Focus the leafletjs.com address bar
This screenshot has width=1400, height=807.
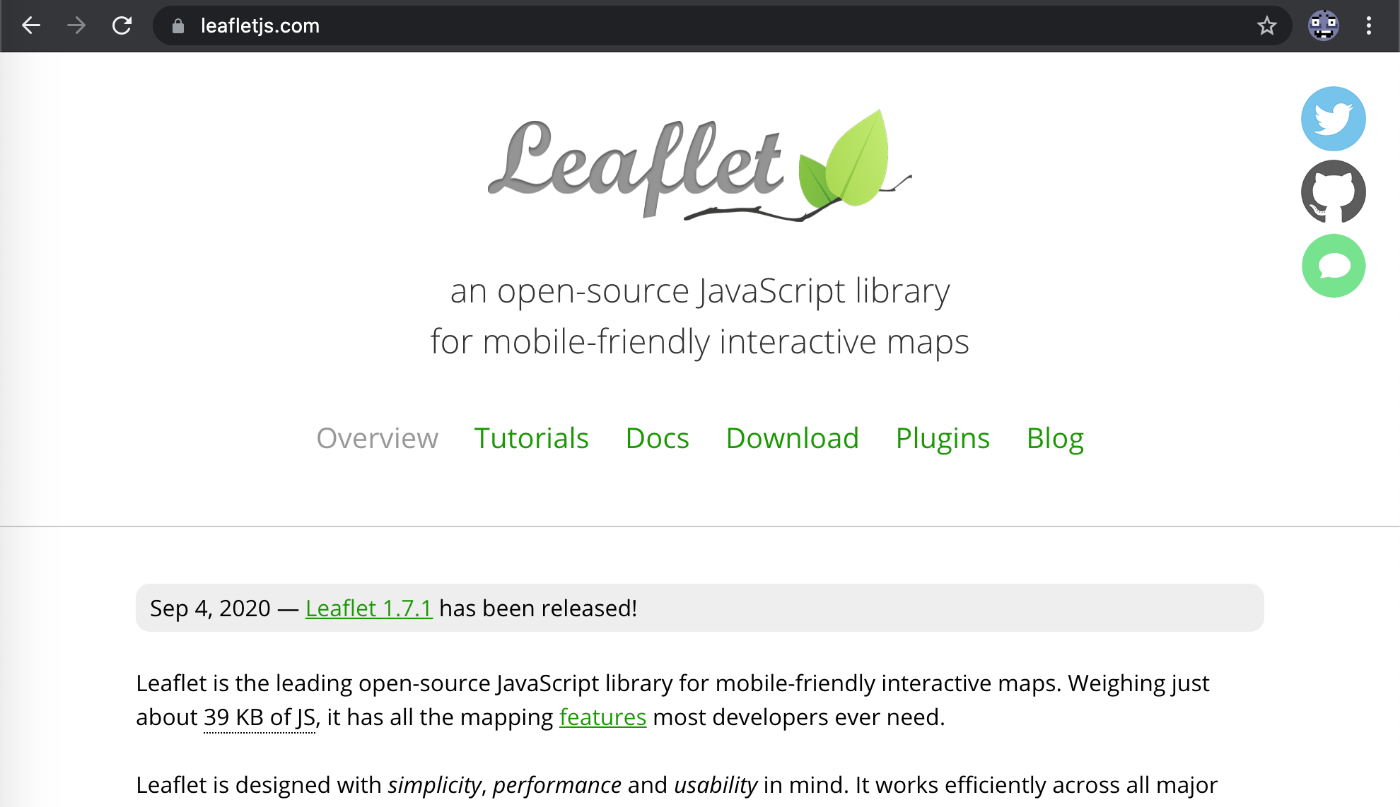720,26
